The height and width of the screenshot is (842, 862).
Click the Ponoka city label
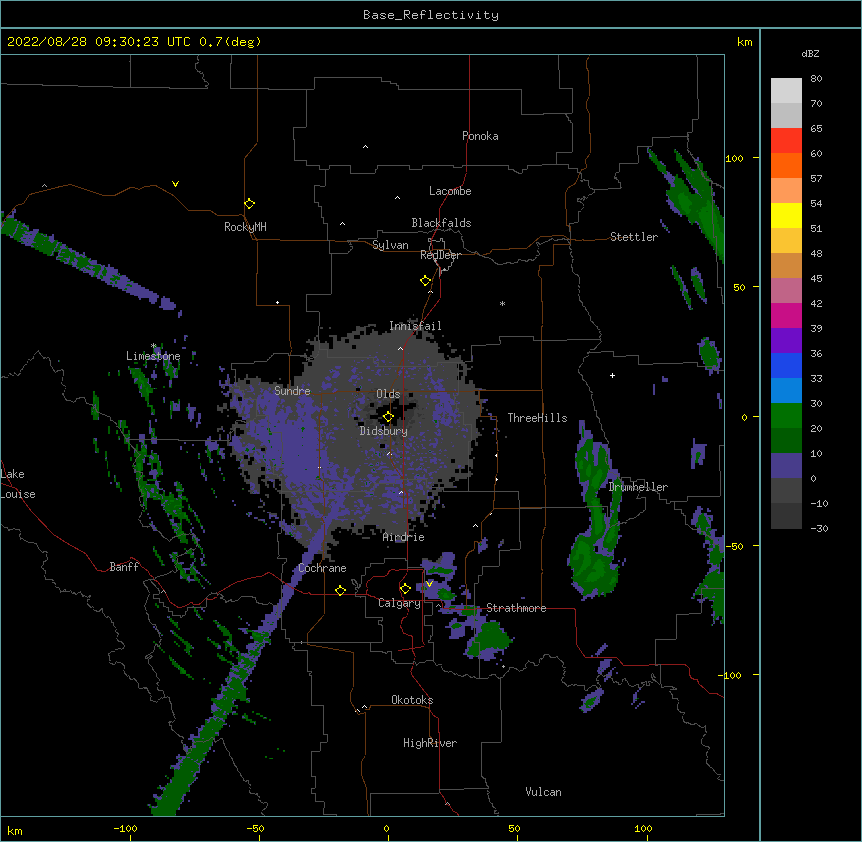point(480,136)
